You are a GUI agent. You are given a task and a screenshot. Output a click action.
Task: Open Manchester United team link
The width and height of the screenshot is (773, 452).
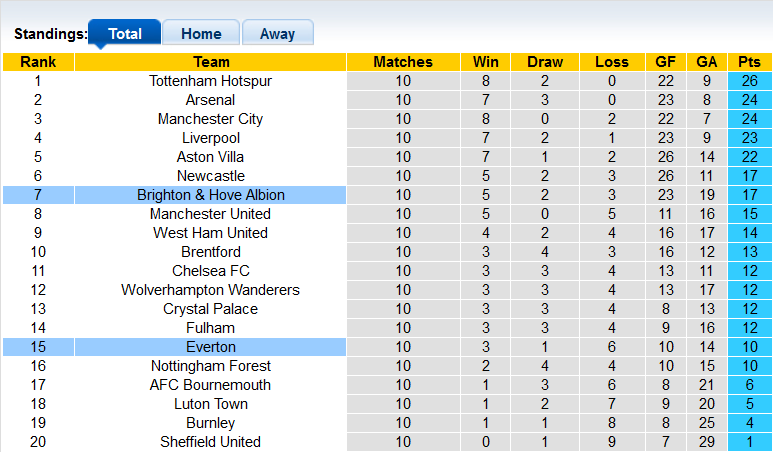pos(210,214)
